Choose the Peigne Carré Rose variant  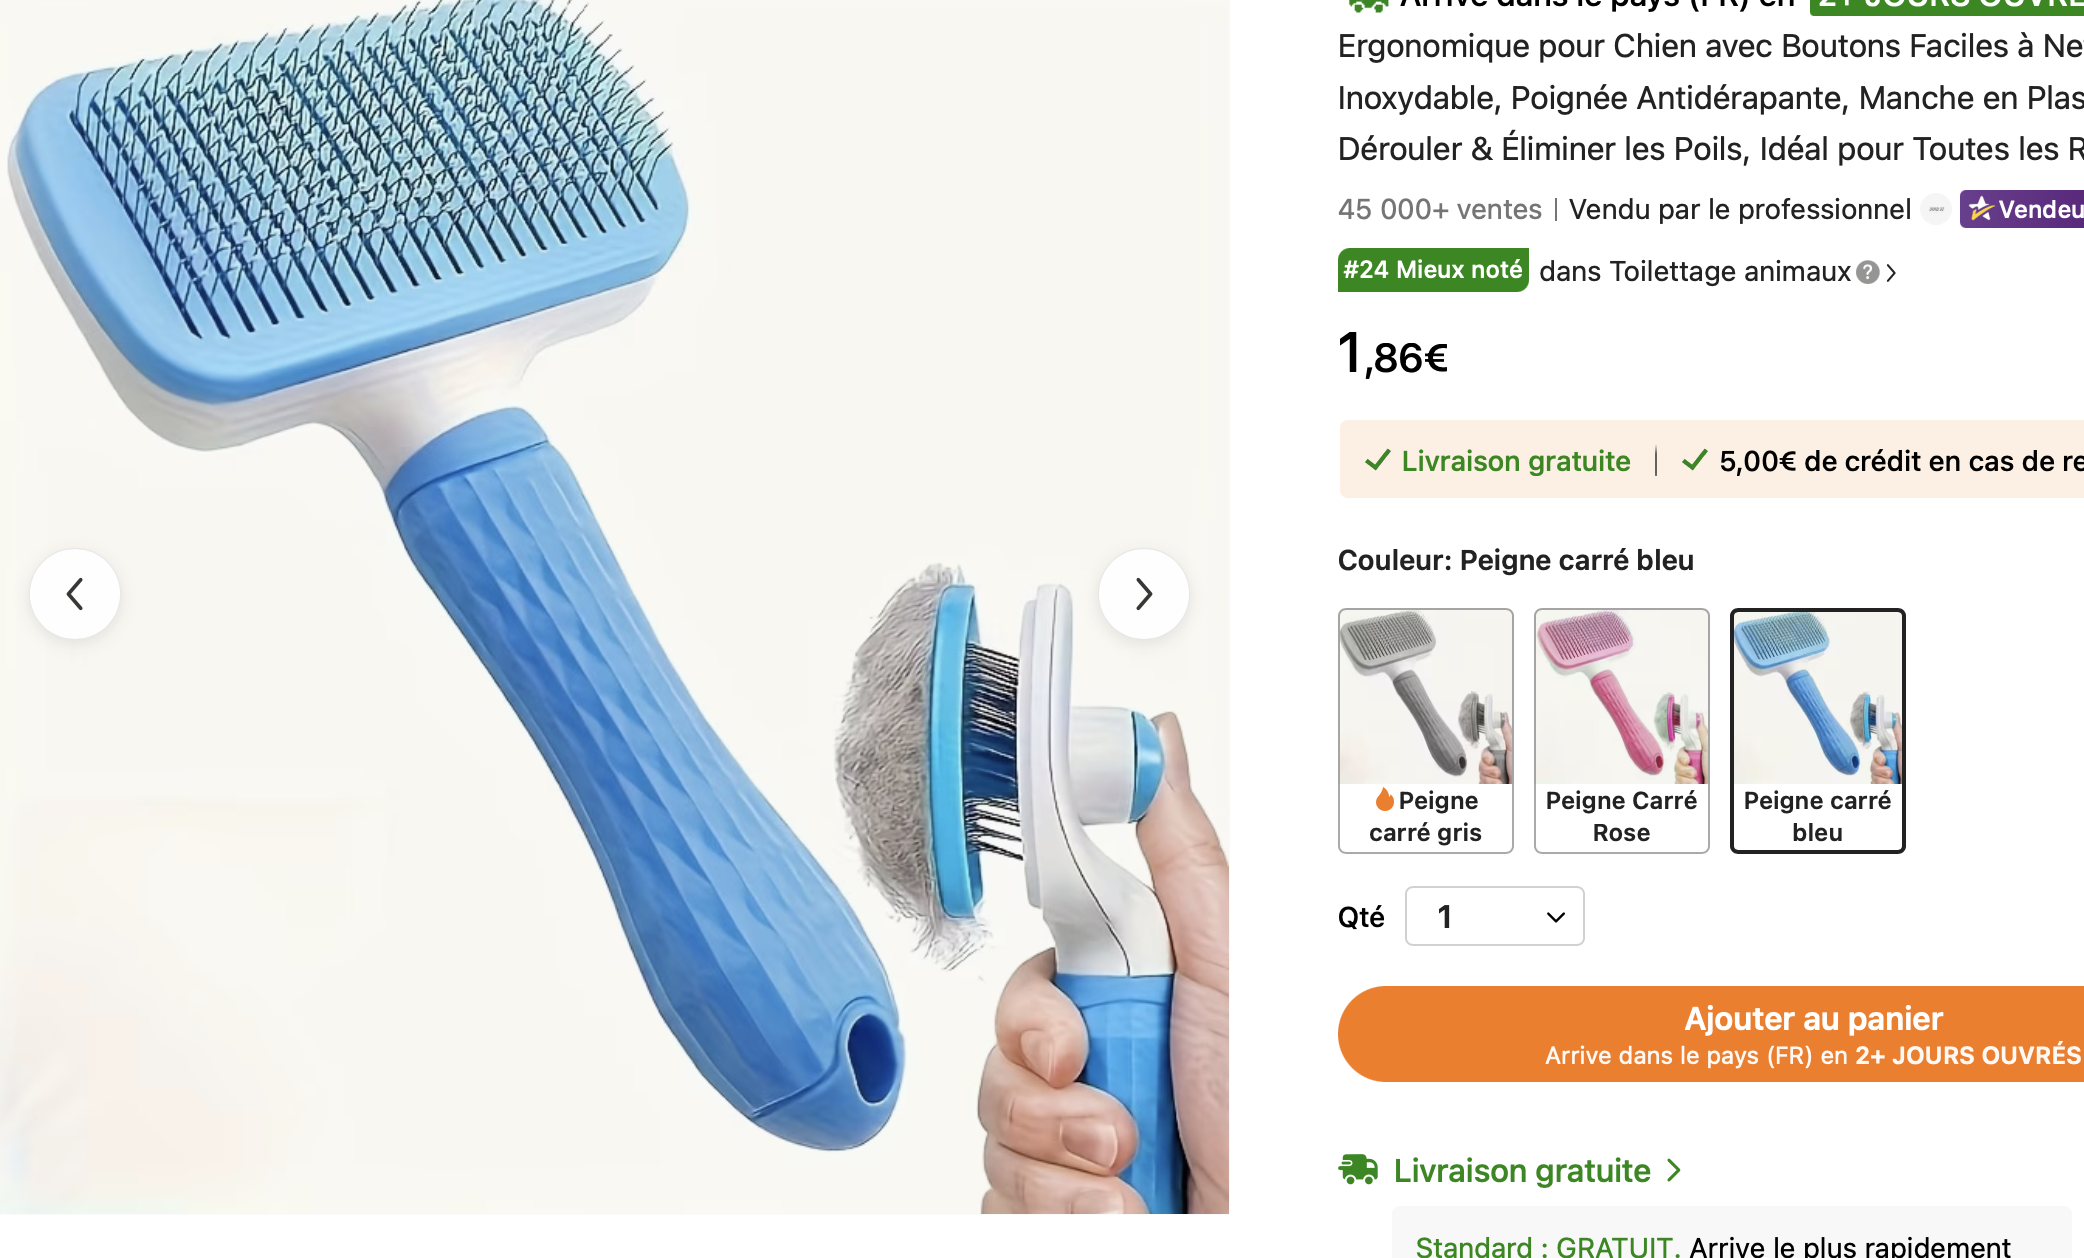click(1621, 731)
